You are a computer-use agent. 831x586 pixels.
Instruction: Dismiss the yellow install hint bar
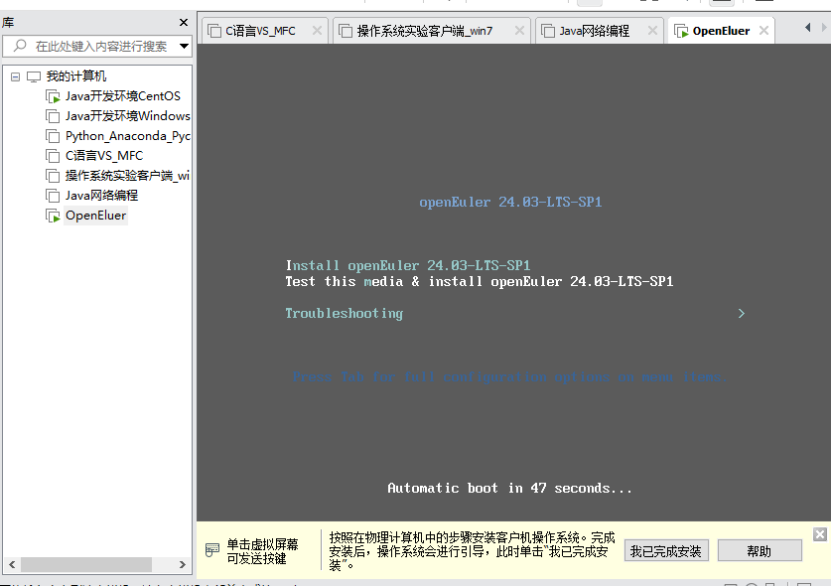pos(820,534)
